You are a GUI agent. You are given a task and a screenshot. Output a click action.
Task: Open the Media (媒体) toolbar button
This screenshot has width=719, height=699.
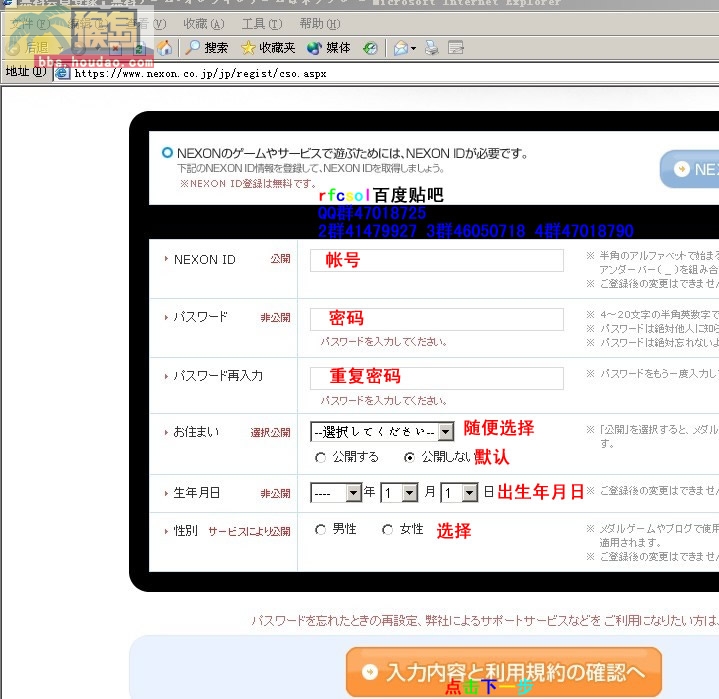(329, 47)
